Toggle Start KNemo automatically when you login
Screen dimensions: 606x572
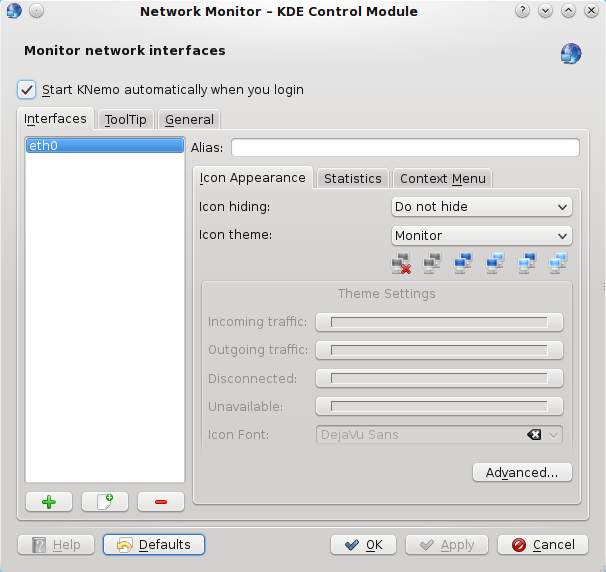pos(27,90)
